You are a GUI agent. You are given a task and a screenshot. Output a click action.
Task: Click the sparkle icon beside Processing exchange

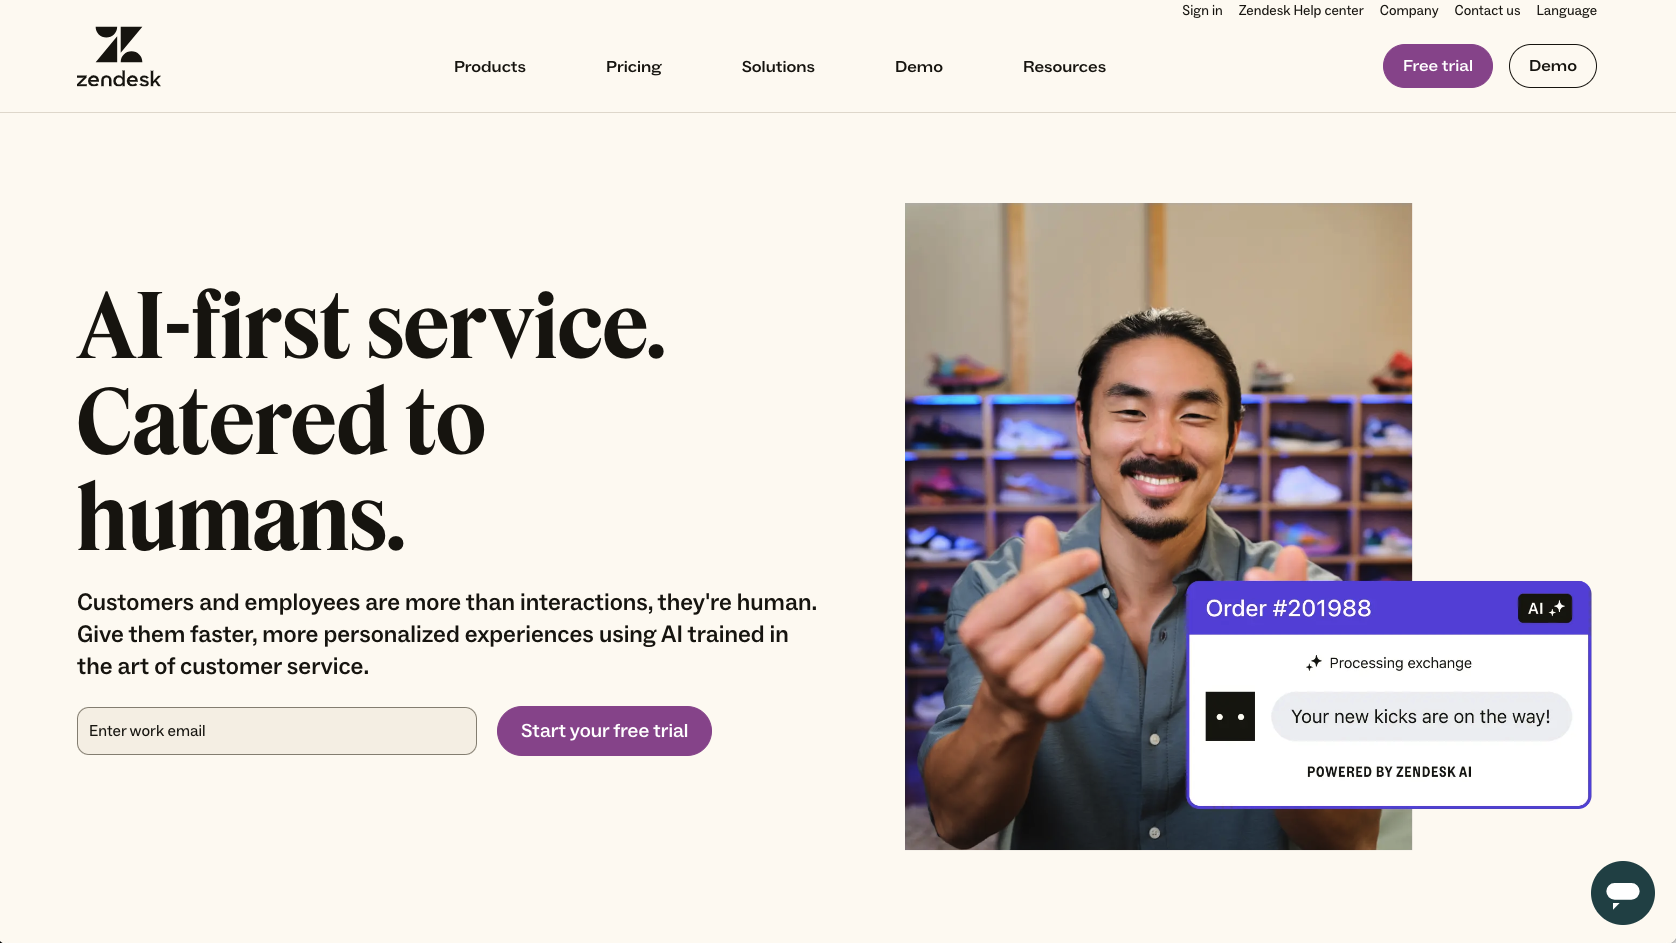pyautogui.click(x=1314, y=663)
